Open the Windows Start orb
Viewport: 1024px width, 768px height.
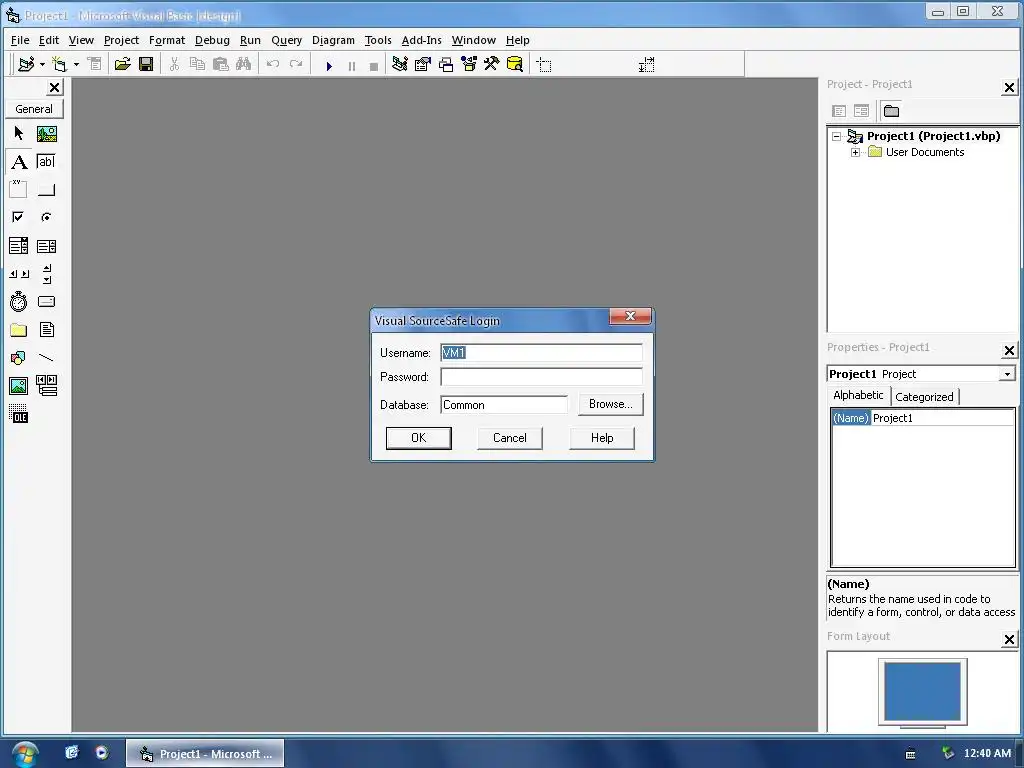coord(25,754)
